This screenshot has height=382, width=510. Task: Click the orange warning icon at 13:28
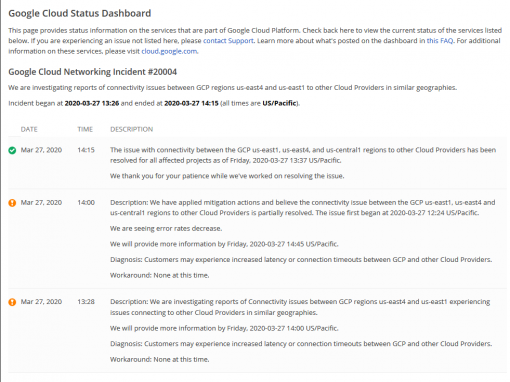(12, 302)
